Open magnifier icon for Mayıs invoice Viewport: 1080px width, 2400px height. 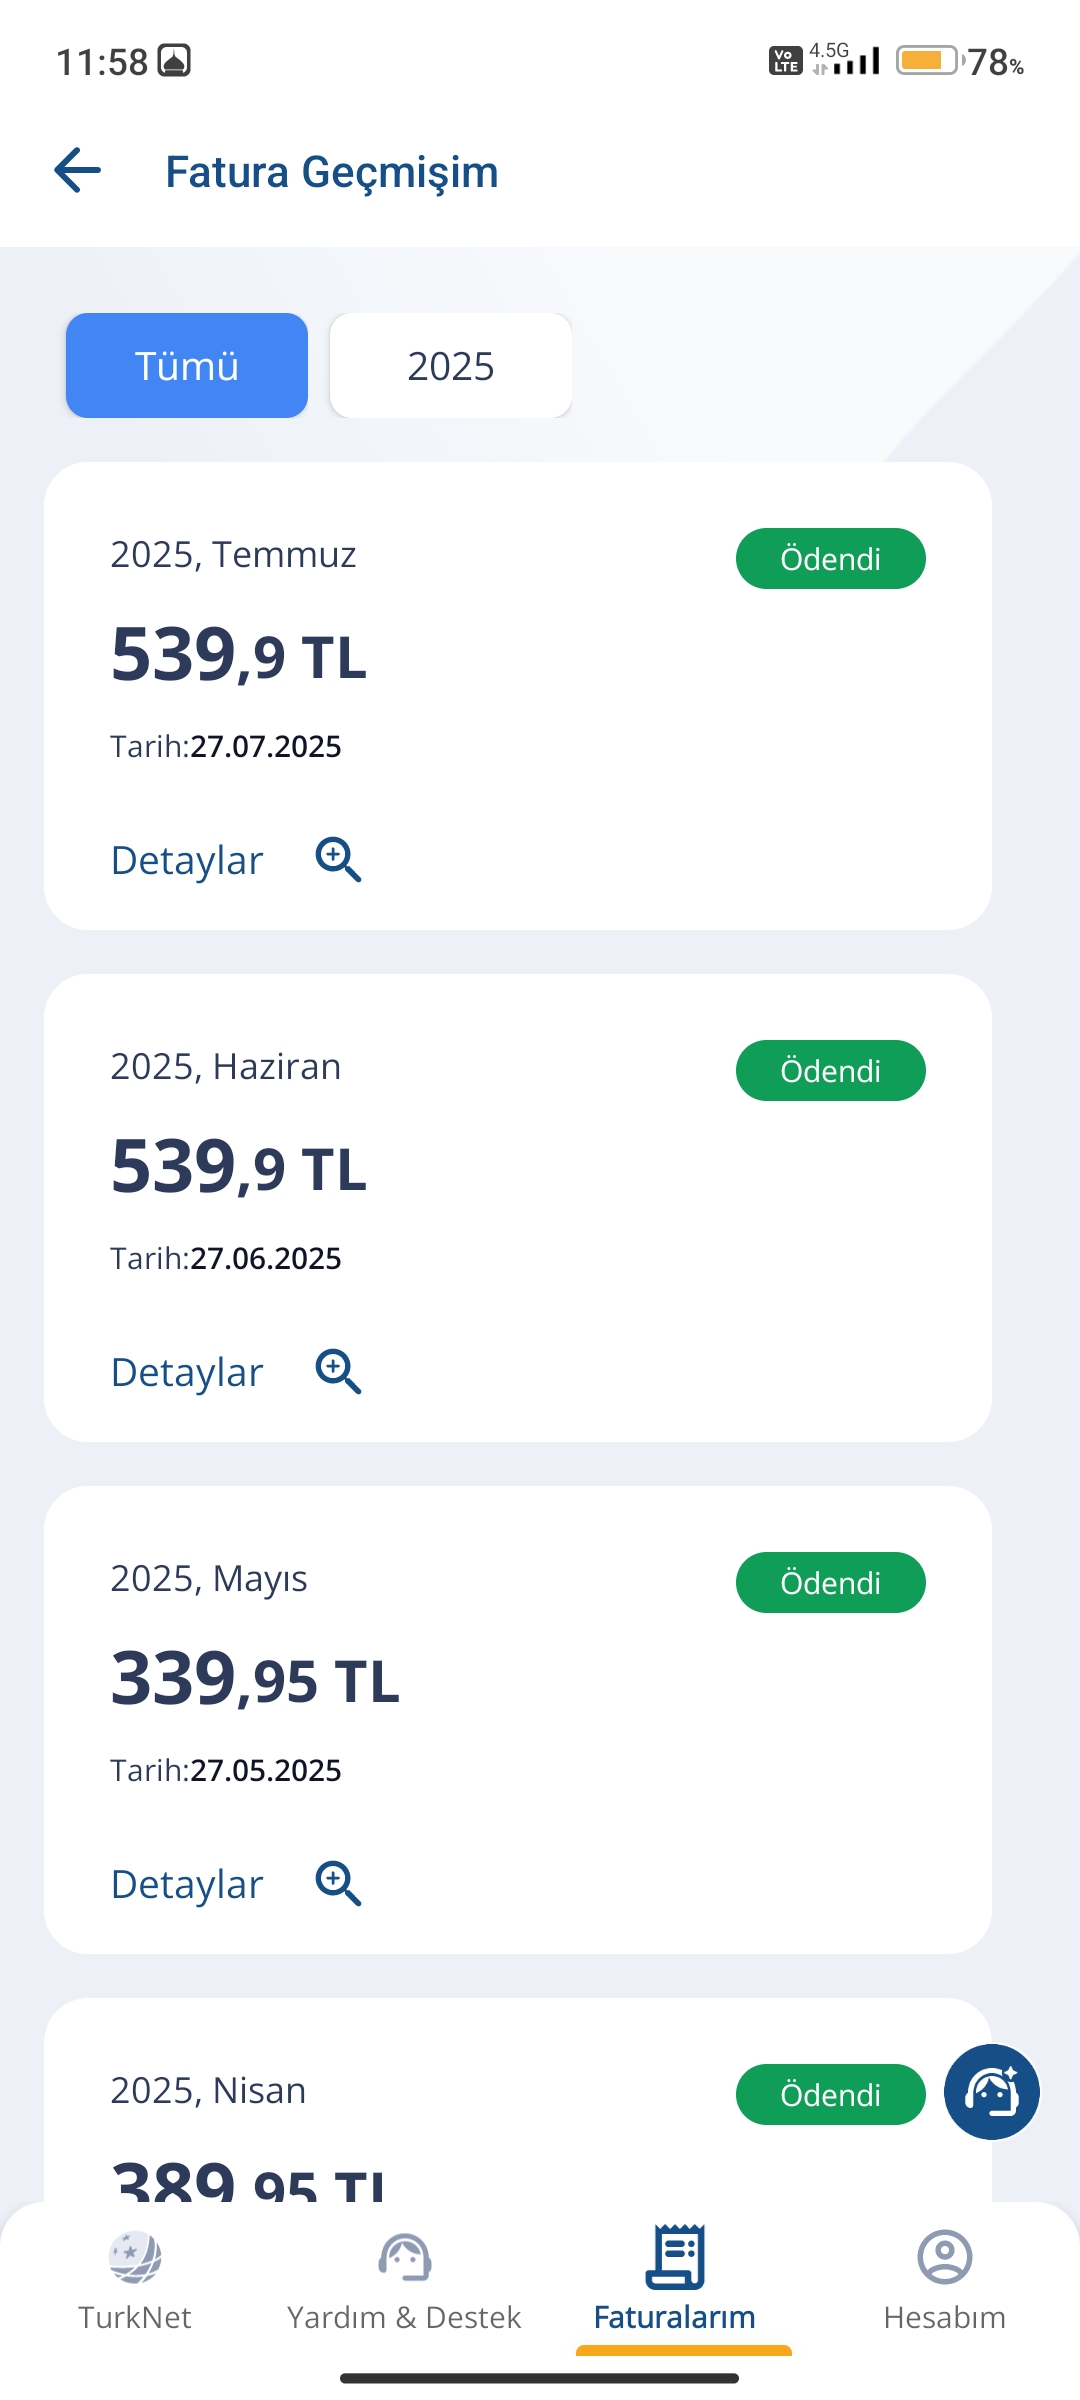pos(338,1884)
